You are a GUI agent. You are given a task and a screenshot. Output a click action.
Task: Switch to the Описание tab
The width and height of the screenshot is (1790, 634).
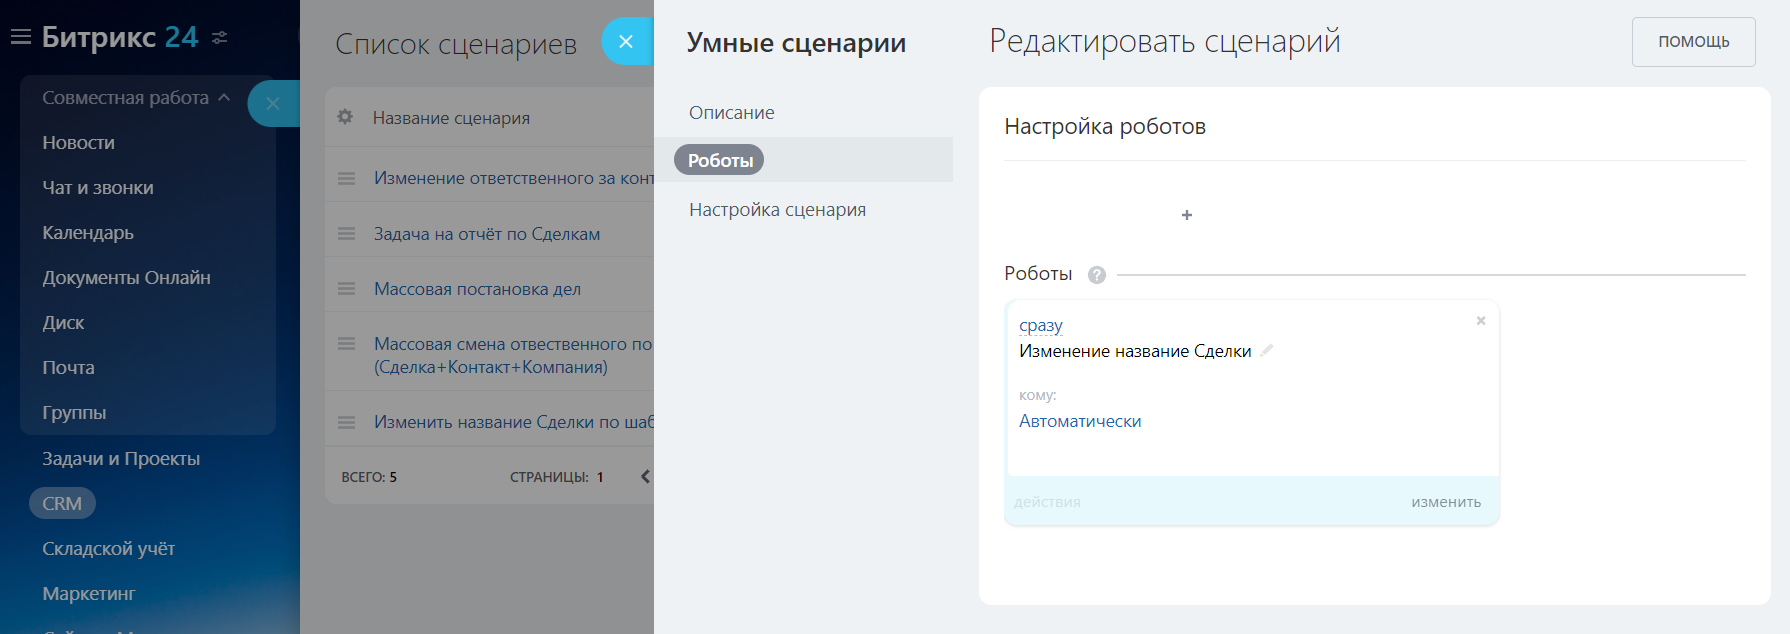coord(731,113)
